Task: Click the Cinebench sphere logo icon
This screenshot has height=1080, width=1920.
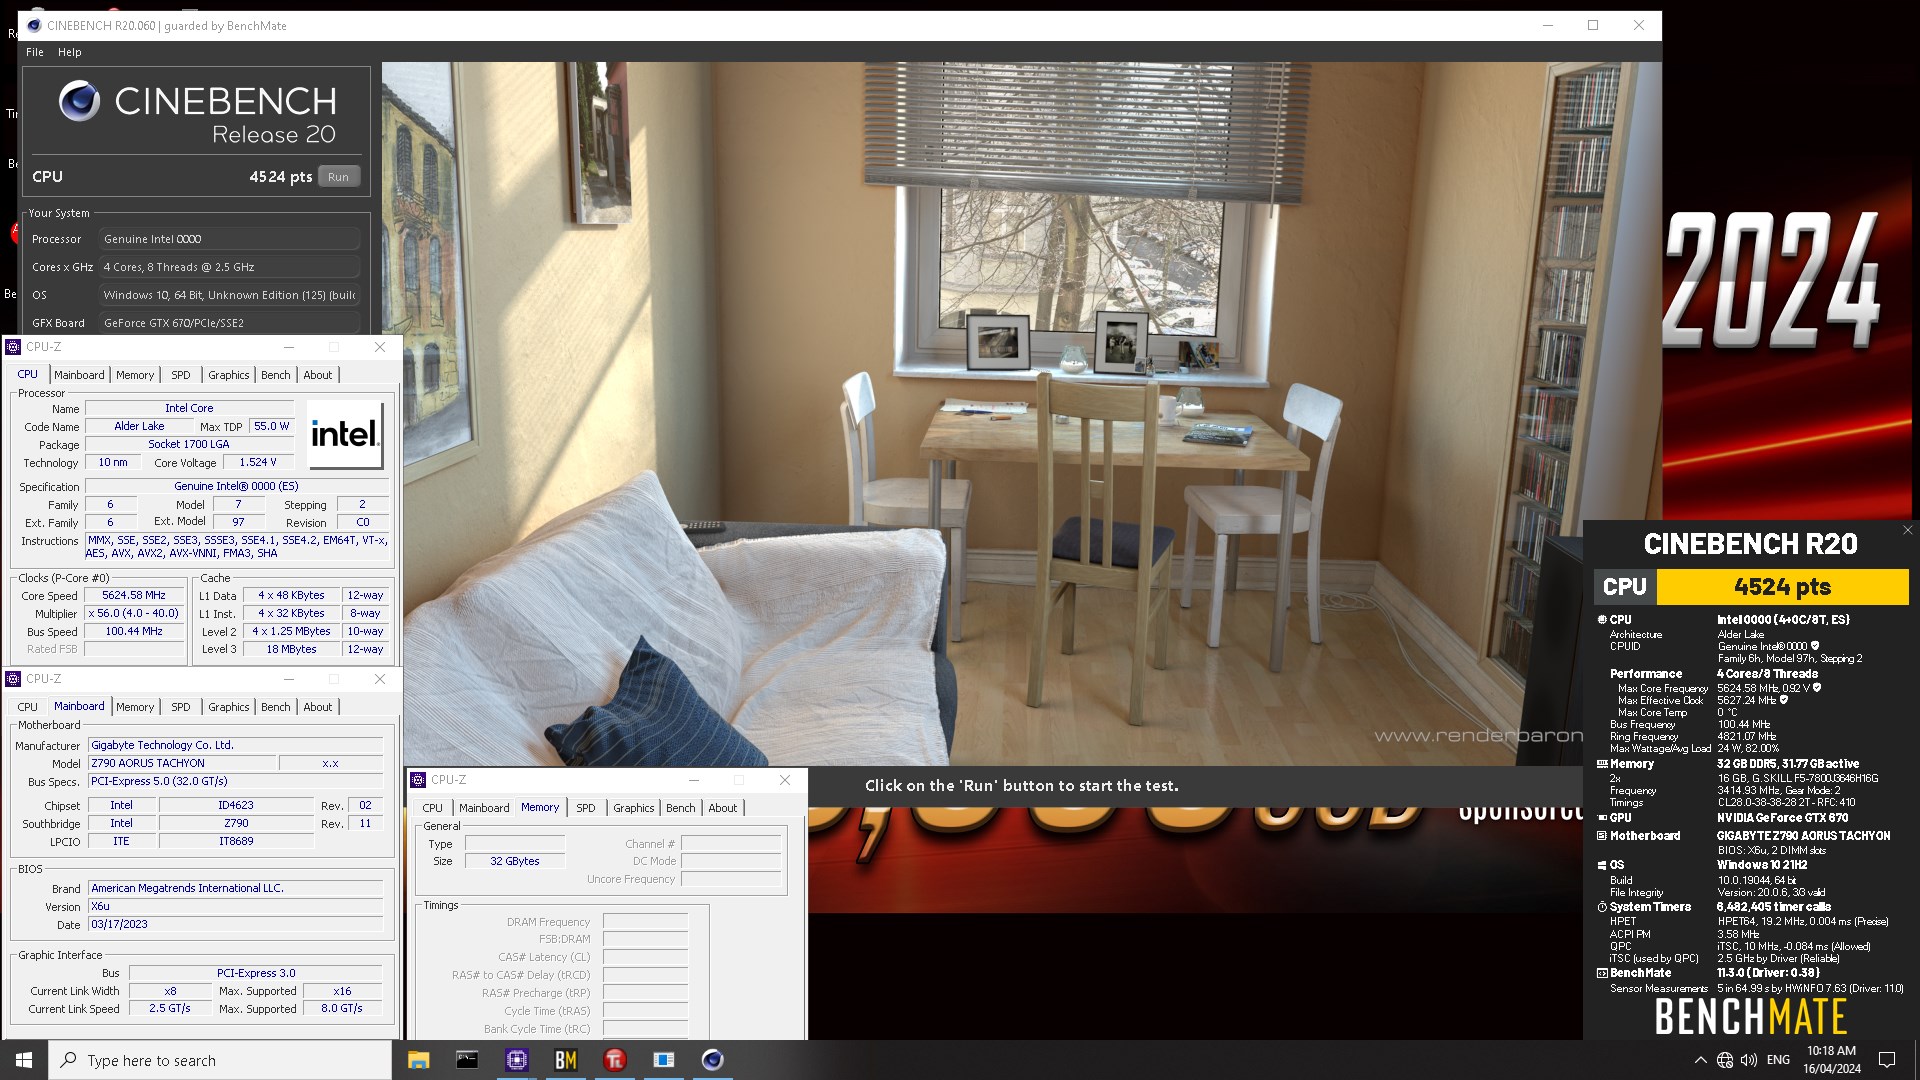Action: [x=79, y=101]
